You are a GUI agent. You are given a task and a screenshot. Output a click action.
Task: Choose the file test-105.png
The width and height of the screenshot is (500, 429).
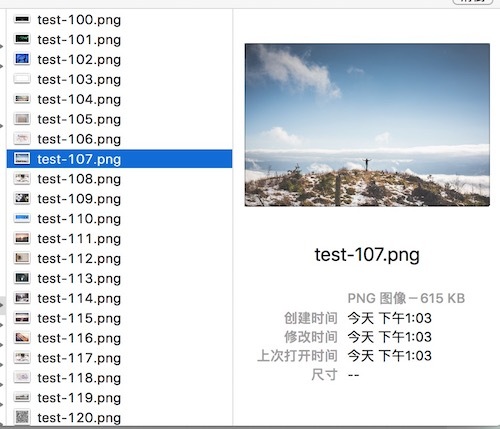(x=119, y=119)
